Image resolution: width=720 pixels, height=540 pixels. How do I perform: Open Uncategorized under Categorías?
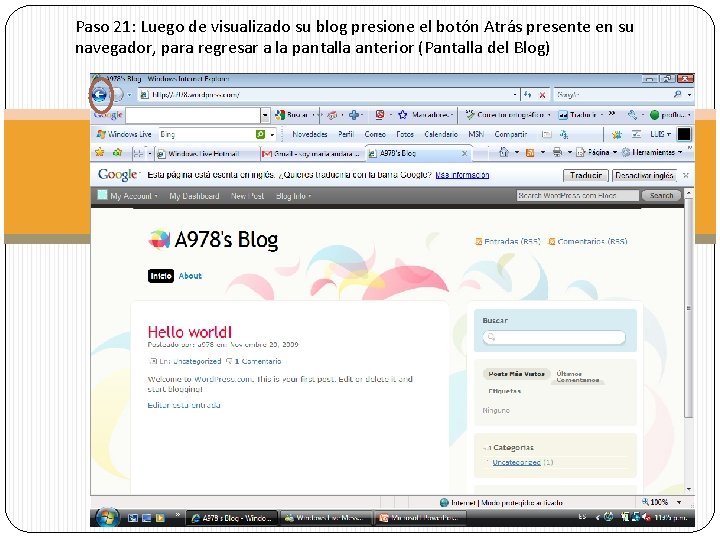(x=516, y=462)
